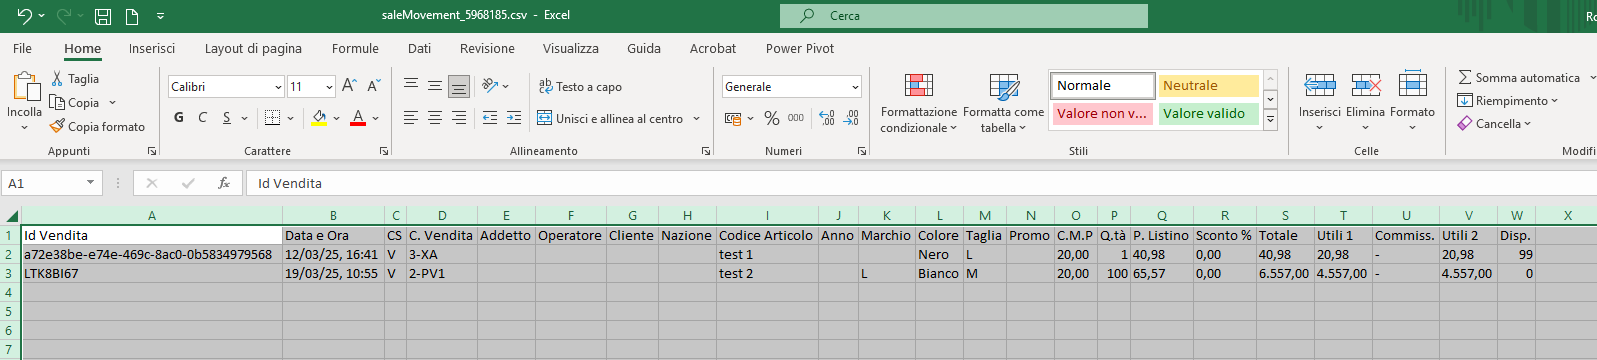Toggle italic (C) formatting
Image resolution: width=1597 pixels, height=360 pixels.
[x=203, y=118]
